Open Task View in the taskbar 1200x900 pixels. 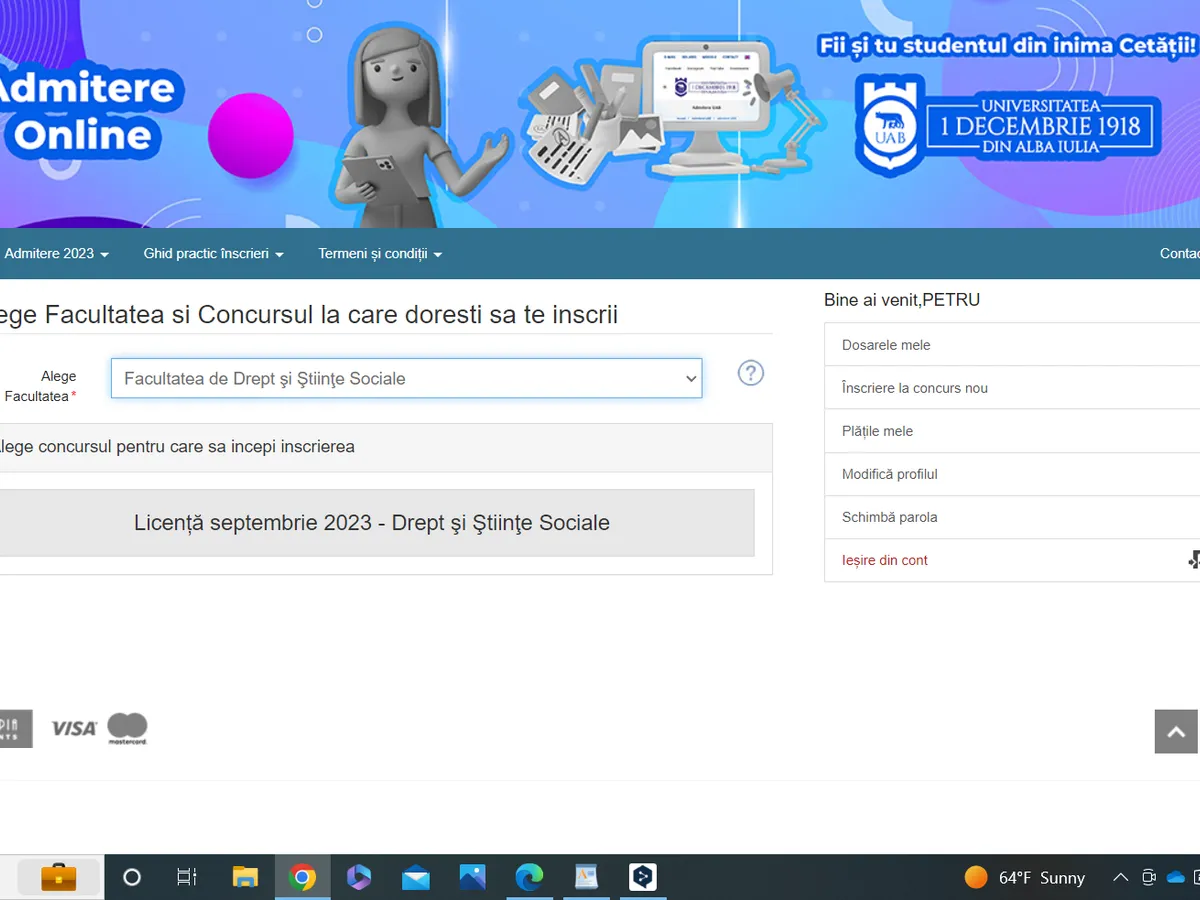[x=187, y=877]
